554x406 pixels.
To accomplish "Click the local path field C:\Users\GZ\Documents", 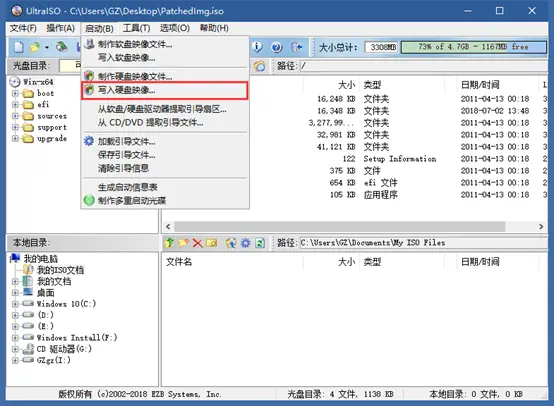I will 424,243.
